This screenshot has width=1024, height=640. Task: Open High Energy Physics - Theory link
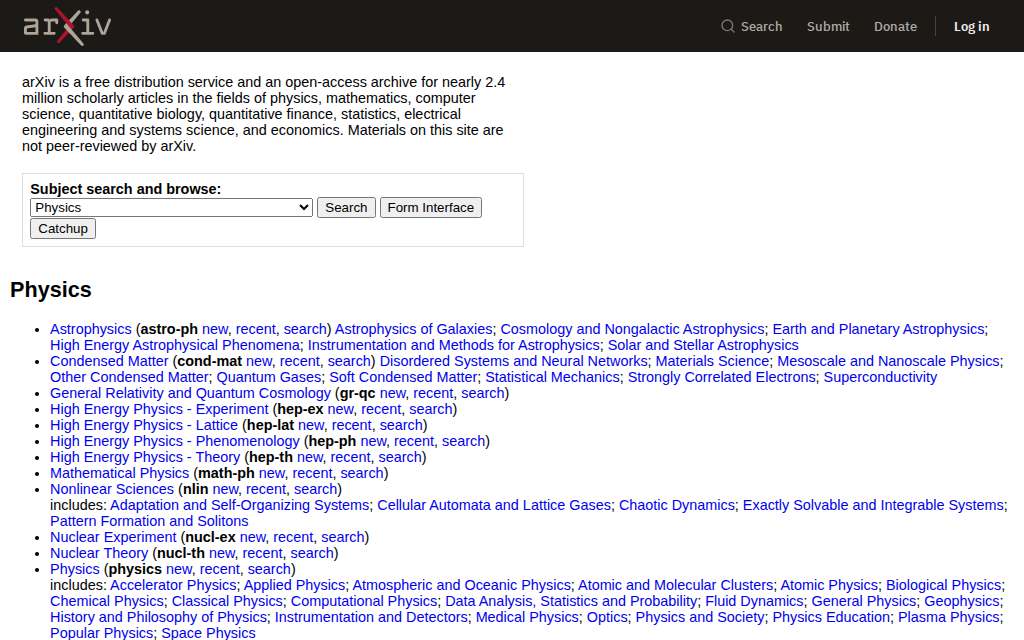tap(145, 457)
